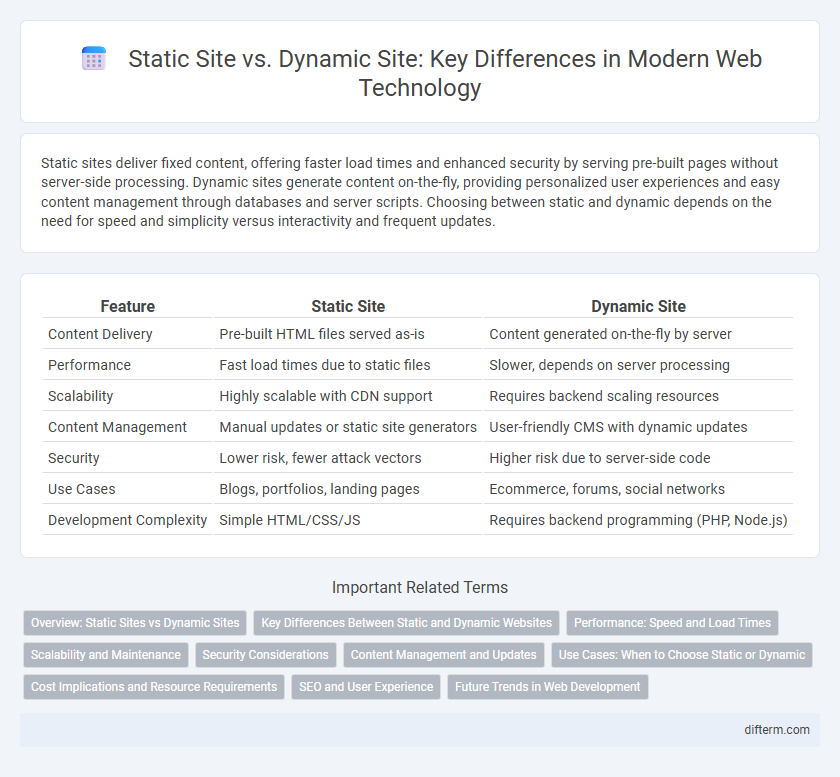This screenshot has width=840, height=777.
Task: Click the 'Feature' column header
Action: click(x=128, y=306)
